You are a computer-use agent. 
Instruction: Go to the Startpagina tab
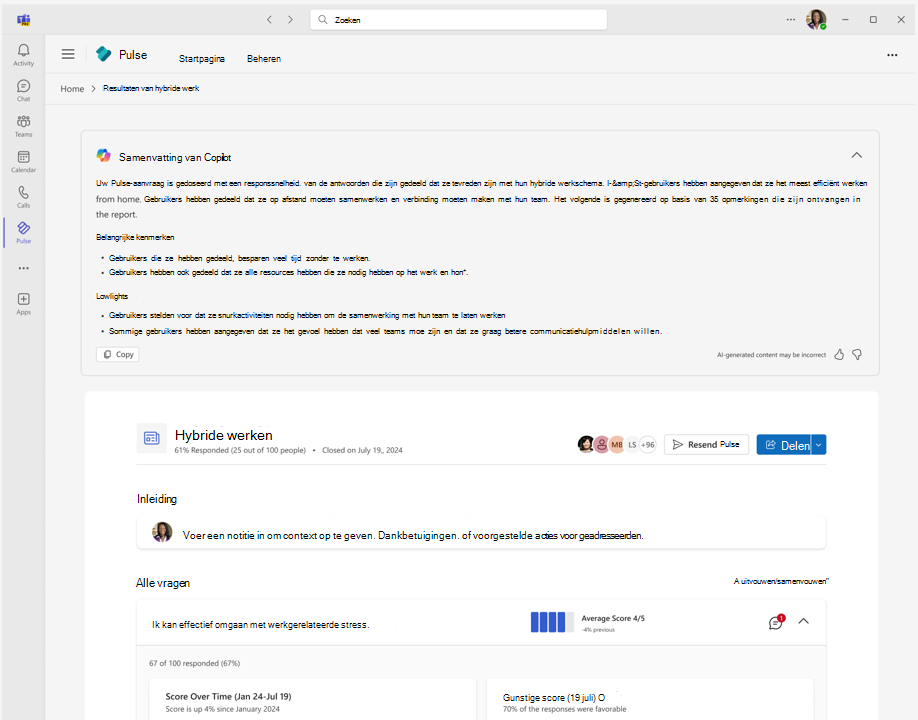(x=201, y=59)
